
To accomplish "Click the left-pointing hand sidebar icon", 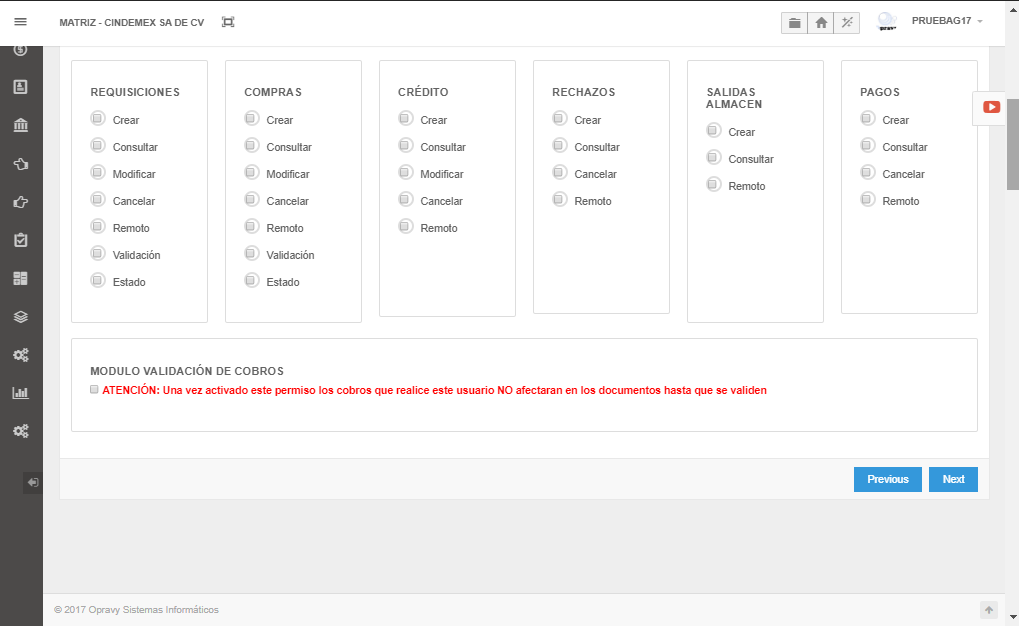I will tap(20, 164).
